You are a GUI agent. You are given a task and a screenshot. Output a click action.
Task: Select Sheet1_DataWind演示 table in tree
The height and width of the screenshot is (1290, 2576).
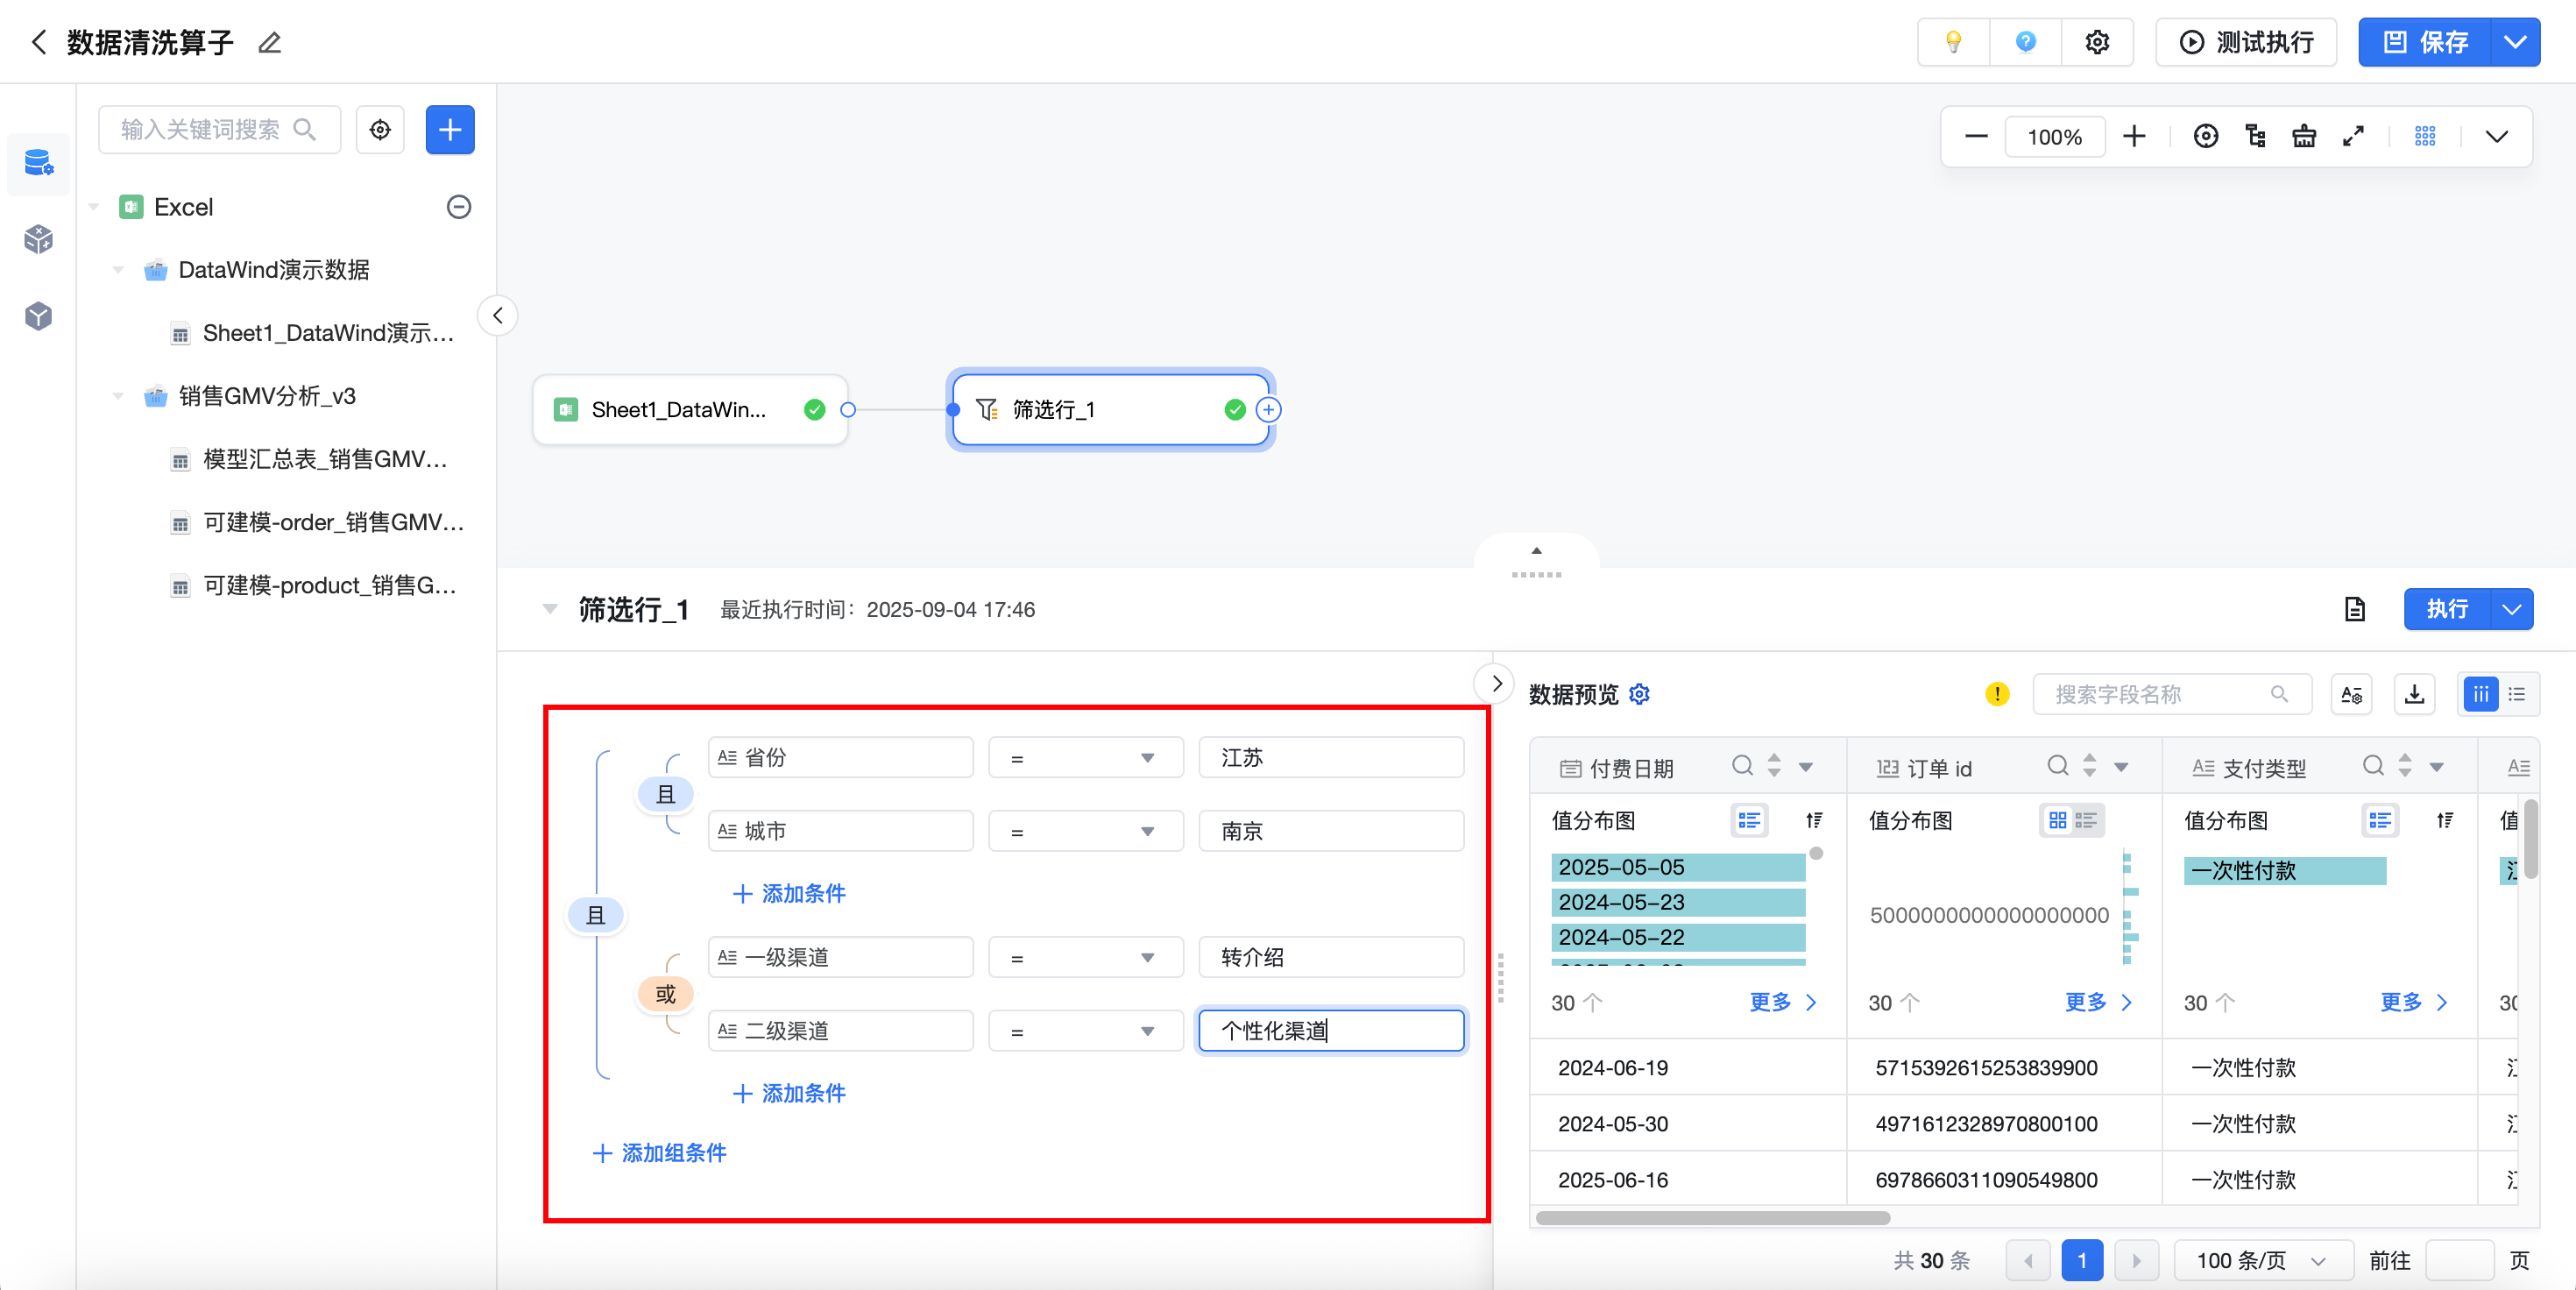click(x=327, y=333)
